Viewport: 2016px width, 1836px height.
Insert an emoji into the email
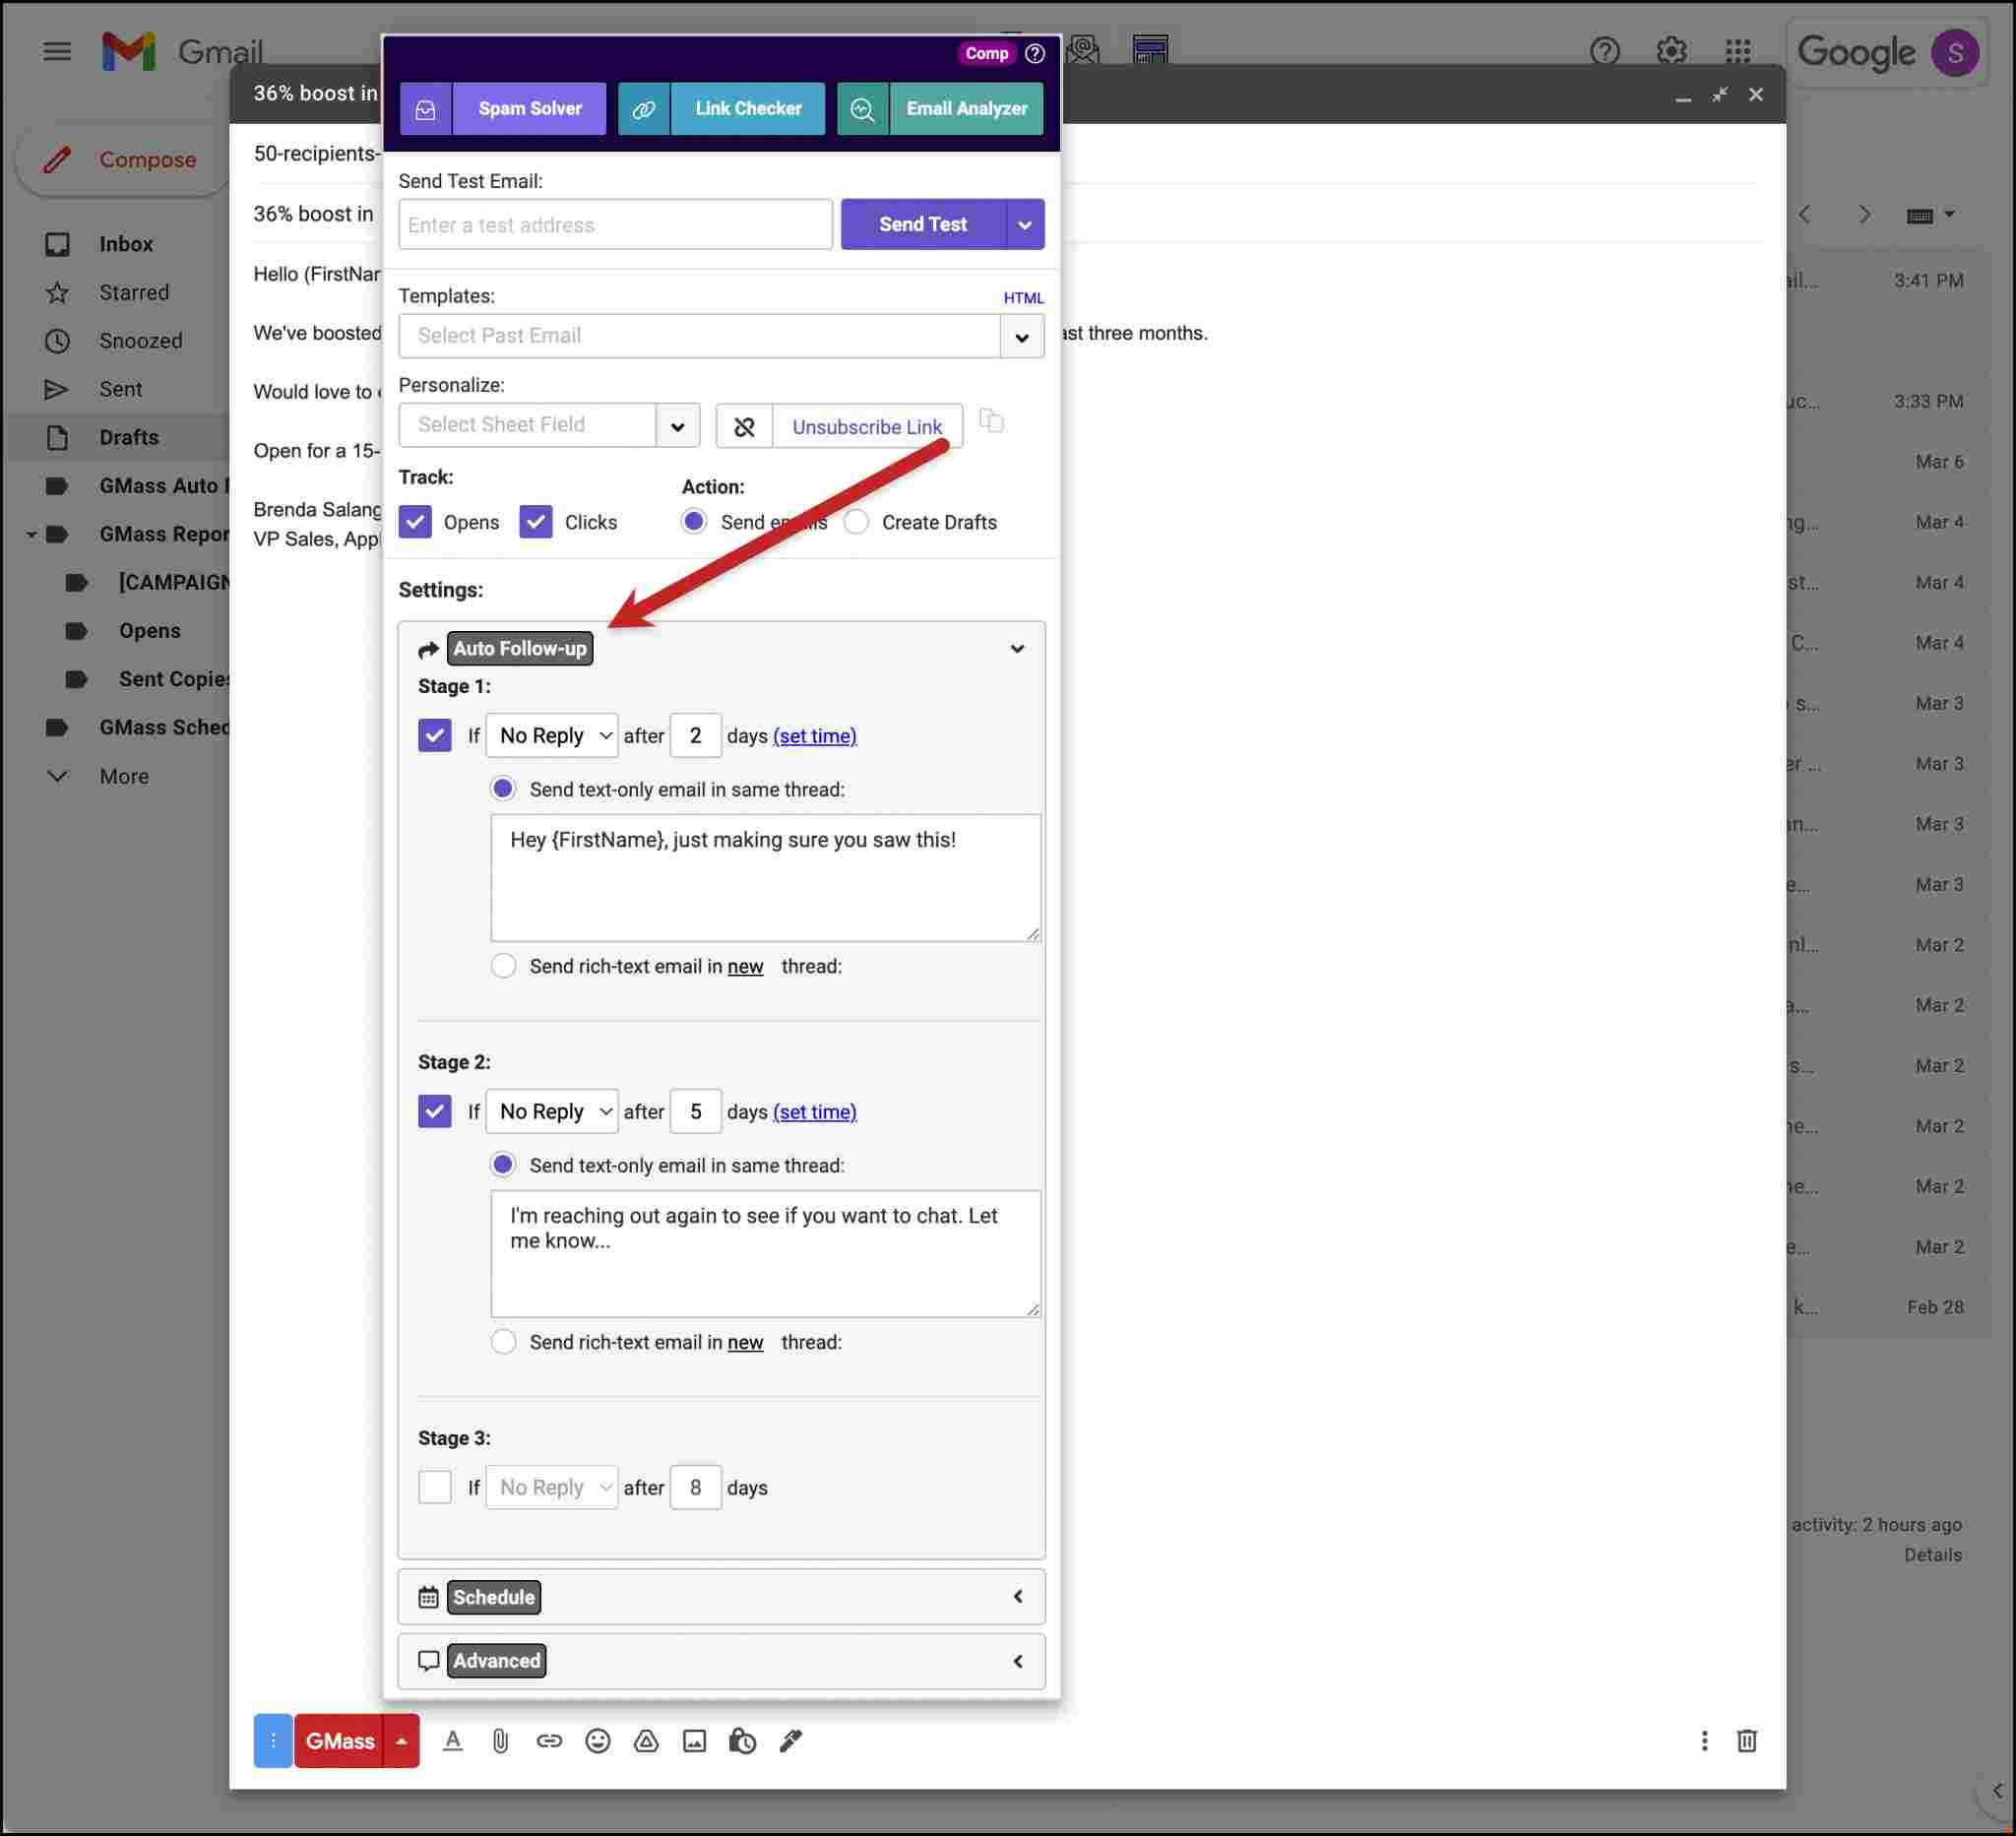click(x=597, y=1741)
